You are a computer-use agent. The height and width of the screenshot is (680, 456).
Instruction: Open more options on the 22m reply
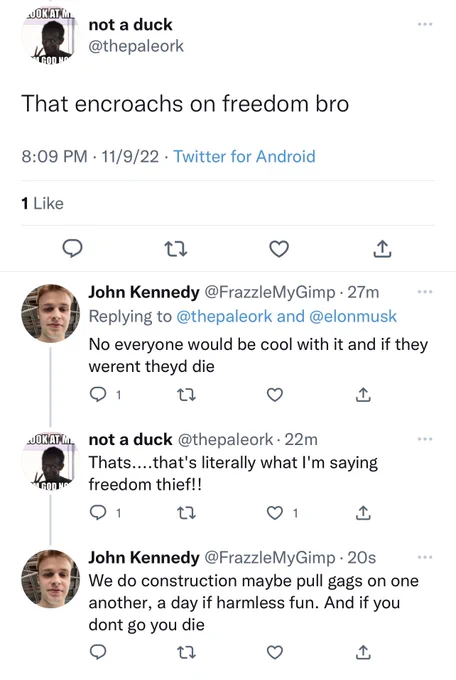point(425,439)
